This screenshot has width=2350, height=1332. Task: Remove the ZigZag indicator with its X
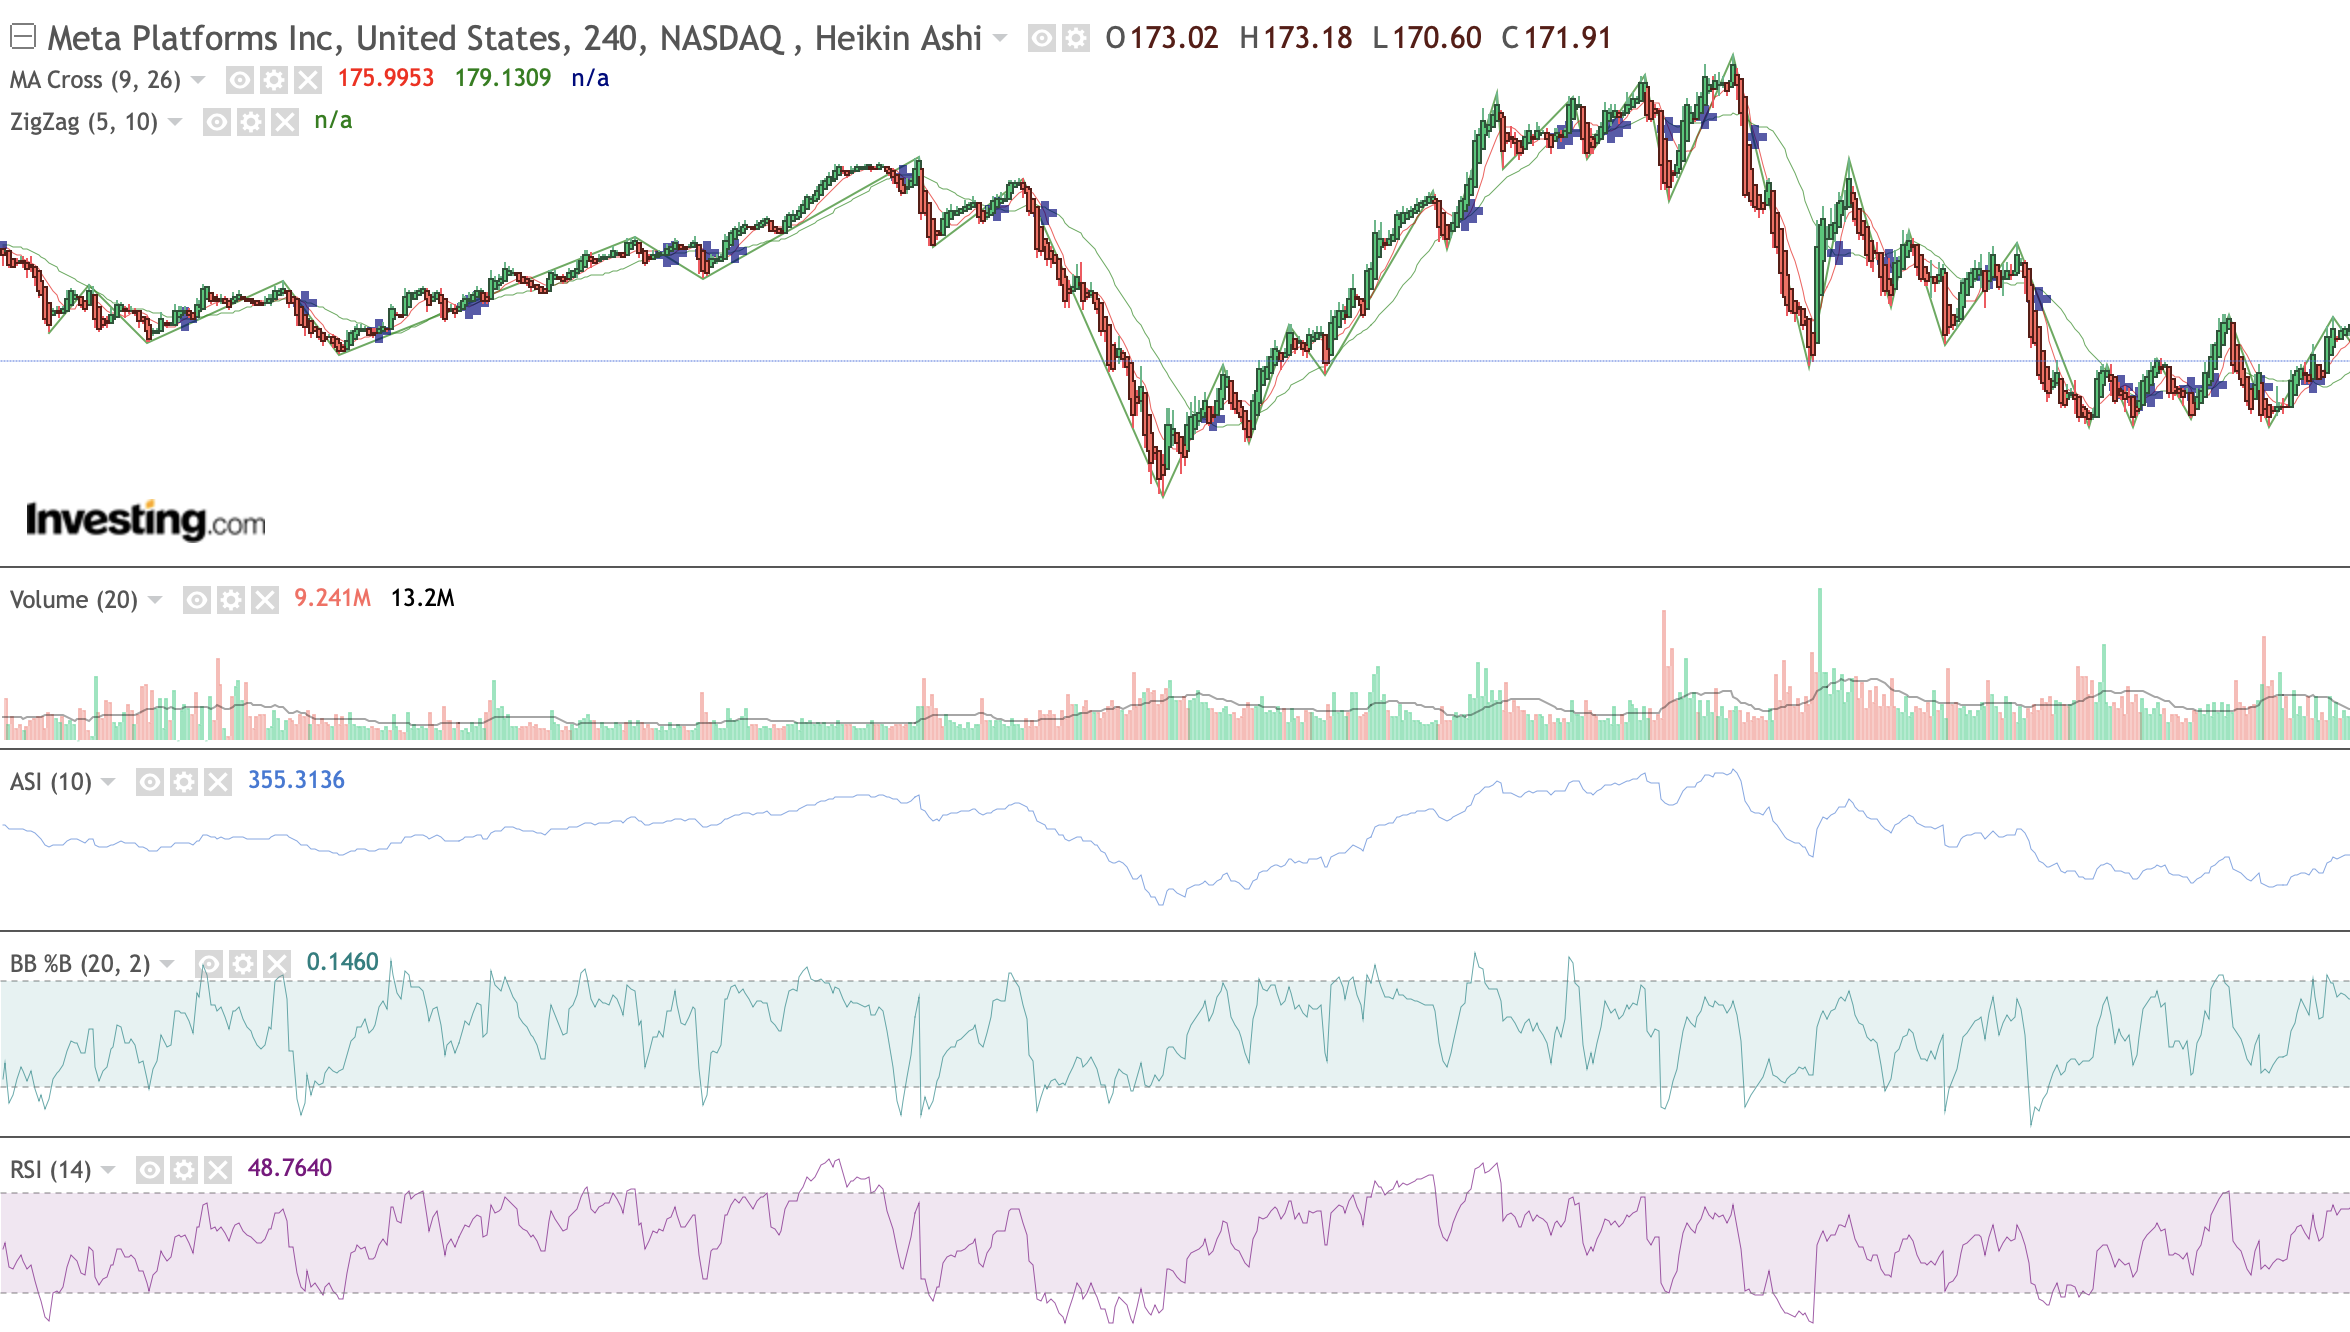coord(285,122)
